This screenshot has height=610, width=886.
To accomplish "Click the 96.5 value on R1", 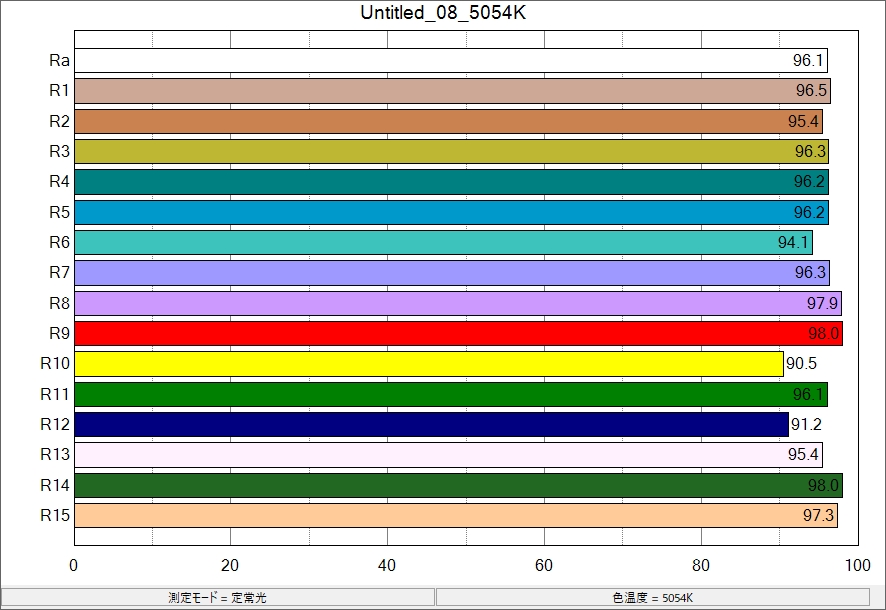I will (x=811, y=90).
